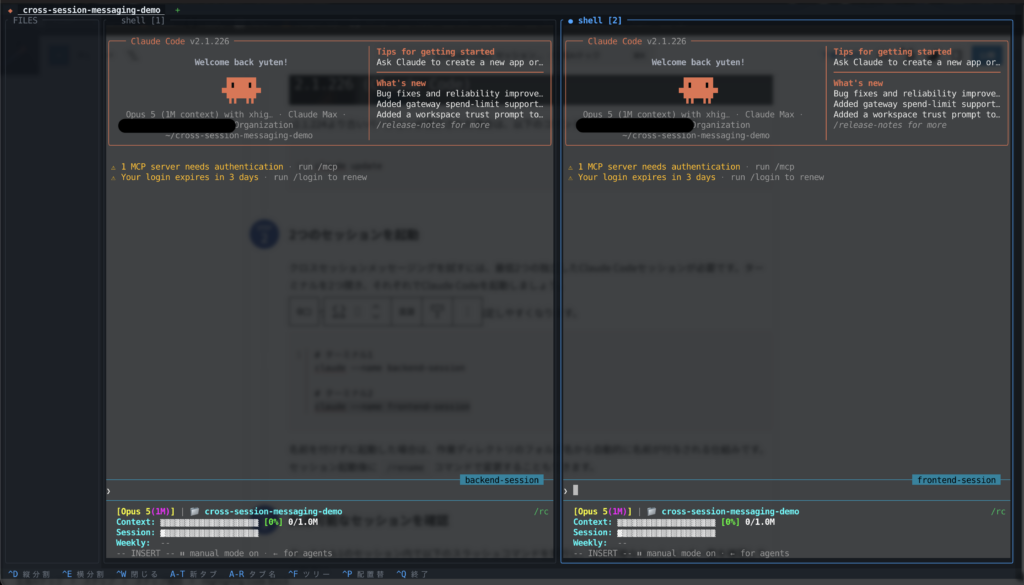Click the Claude mascot in shell [2]

(x=698, y=90)
